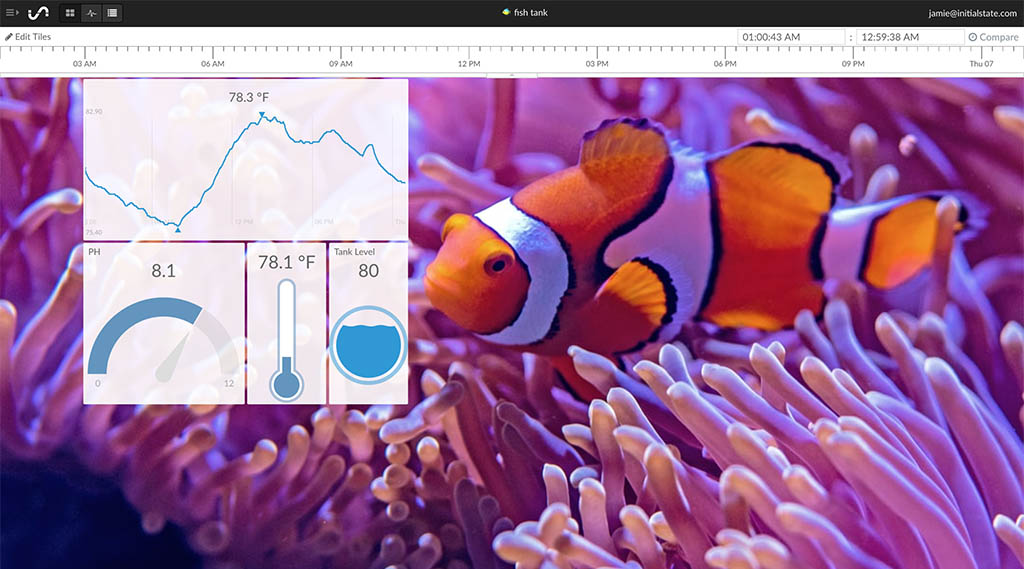Screen dimensions: 1024x569
Task: Click the maximum point marker on temperature chart
Action: pos(262,115)
